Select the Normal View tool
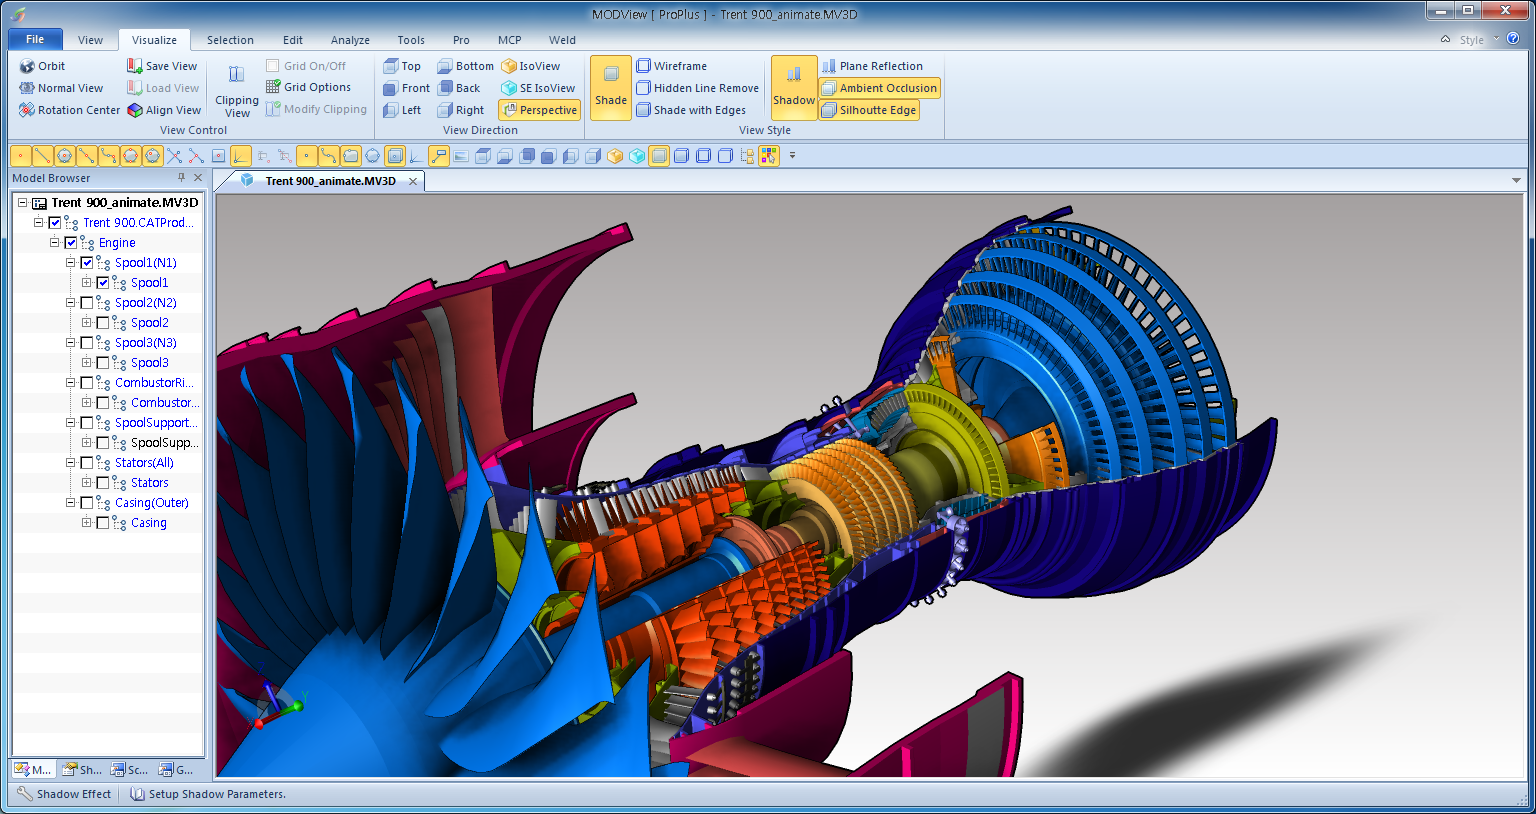1536x814 pixels. 61,88
